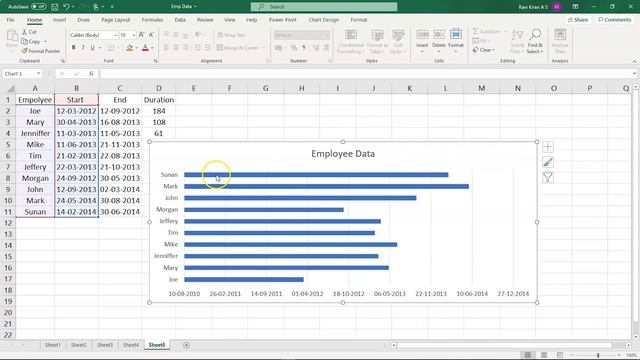The width and height of the screenshot is (640, 360).
Task: Click the Format cells icon
Action: pos(456,35)
